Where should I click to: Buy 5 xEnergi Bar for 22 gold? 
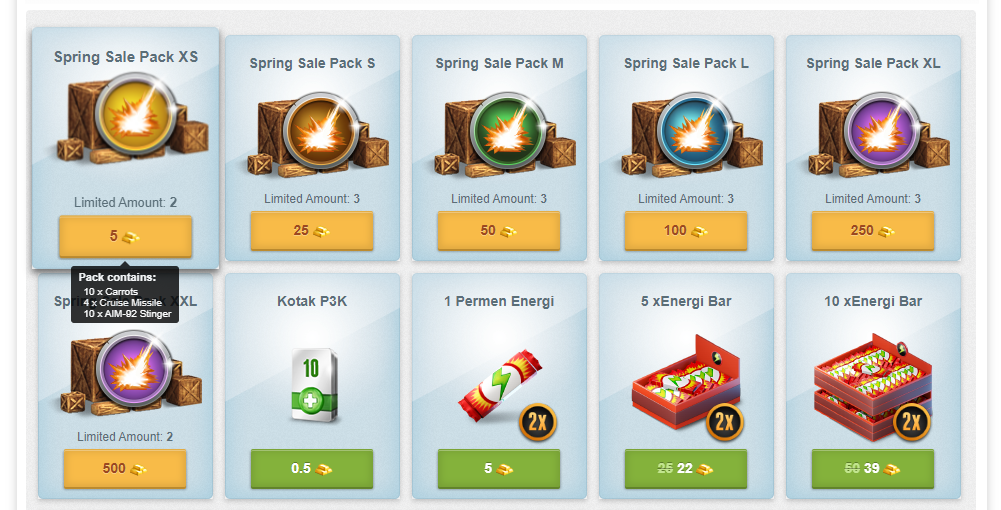(686, 469)
